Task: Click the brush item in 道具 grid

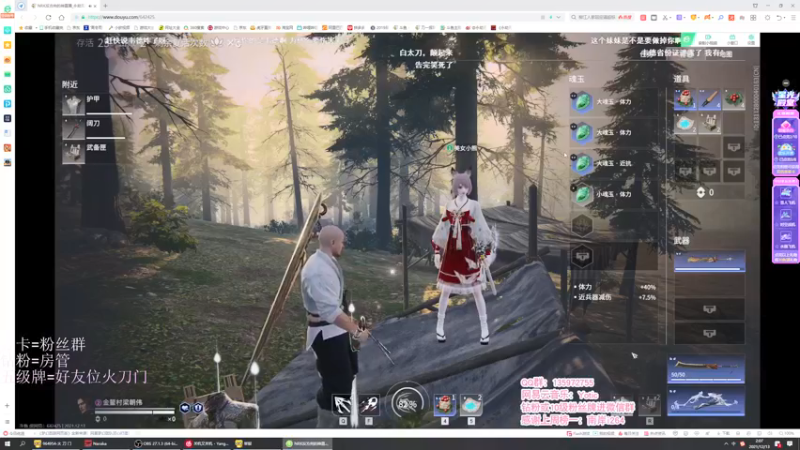Action: (x=710, y=99)
